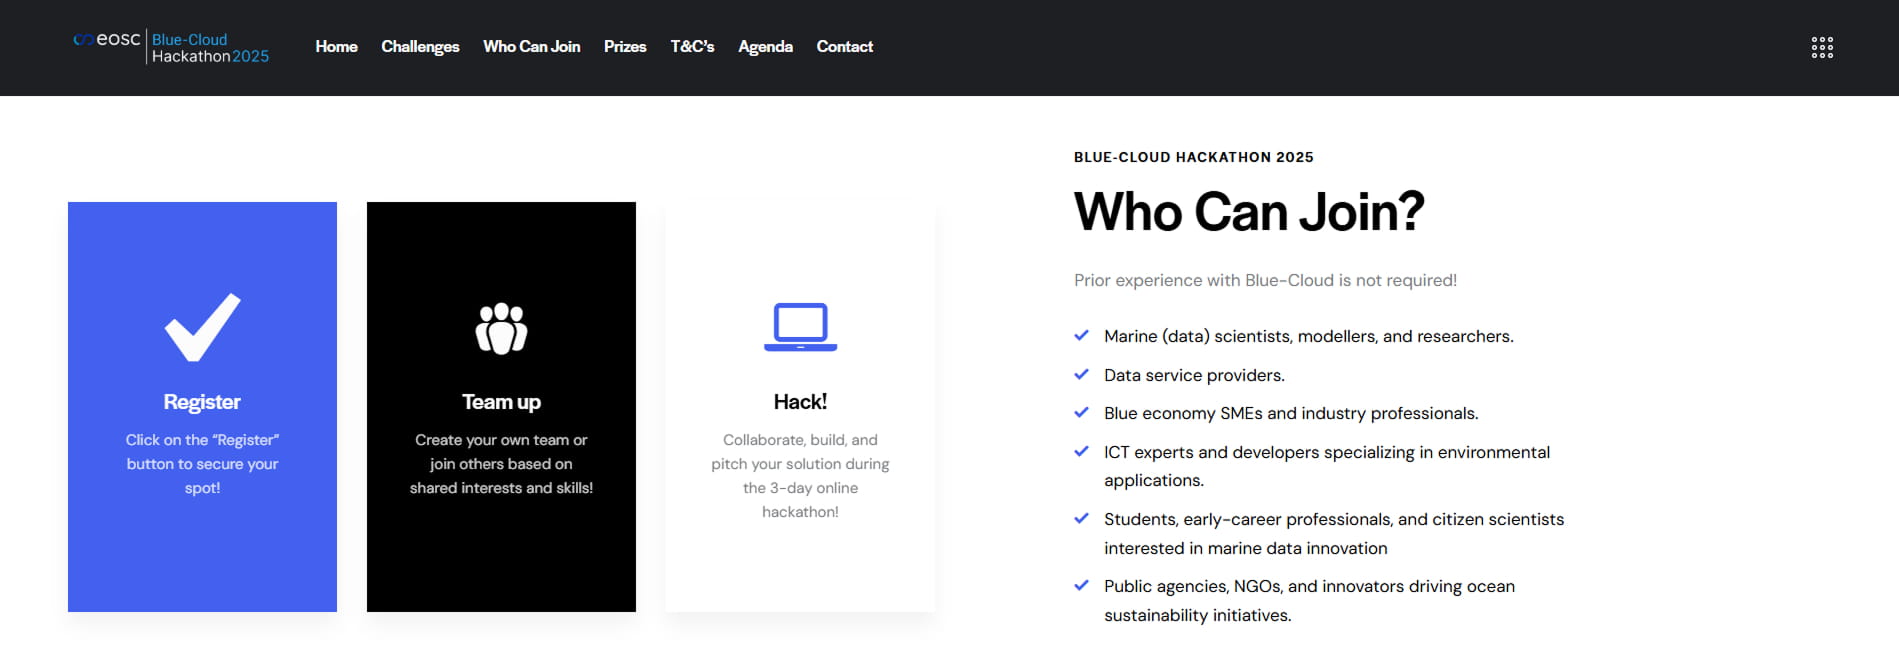Viewport: 1899px width, 660px height.
Task: Click the Team up card heading
Action: pyautogui.click(x=501, y=402)
